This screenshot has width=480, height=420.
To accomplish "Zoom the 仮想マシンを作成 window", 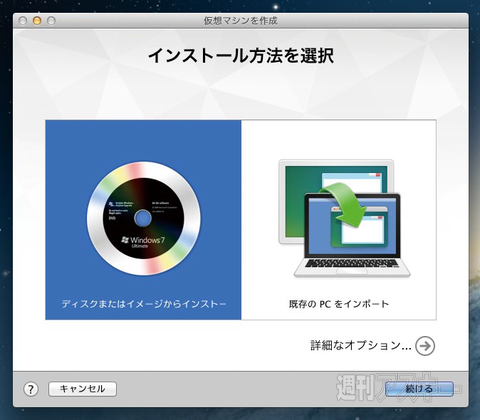I will 51,21.
